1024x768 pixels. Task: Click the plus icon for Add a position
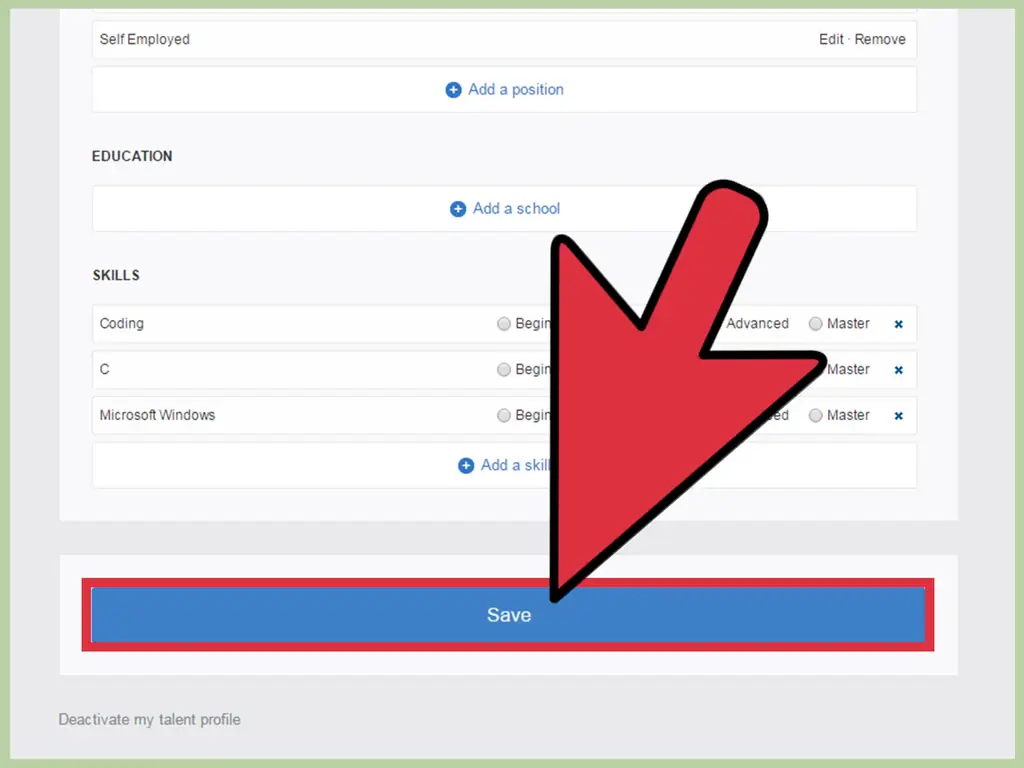click(x=454, y=90)
